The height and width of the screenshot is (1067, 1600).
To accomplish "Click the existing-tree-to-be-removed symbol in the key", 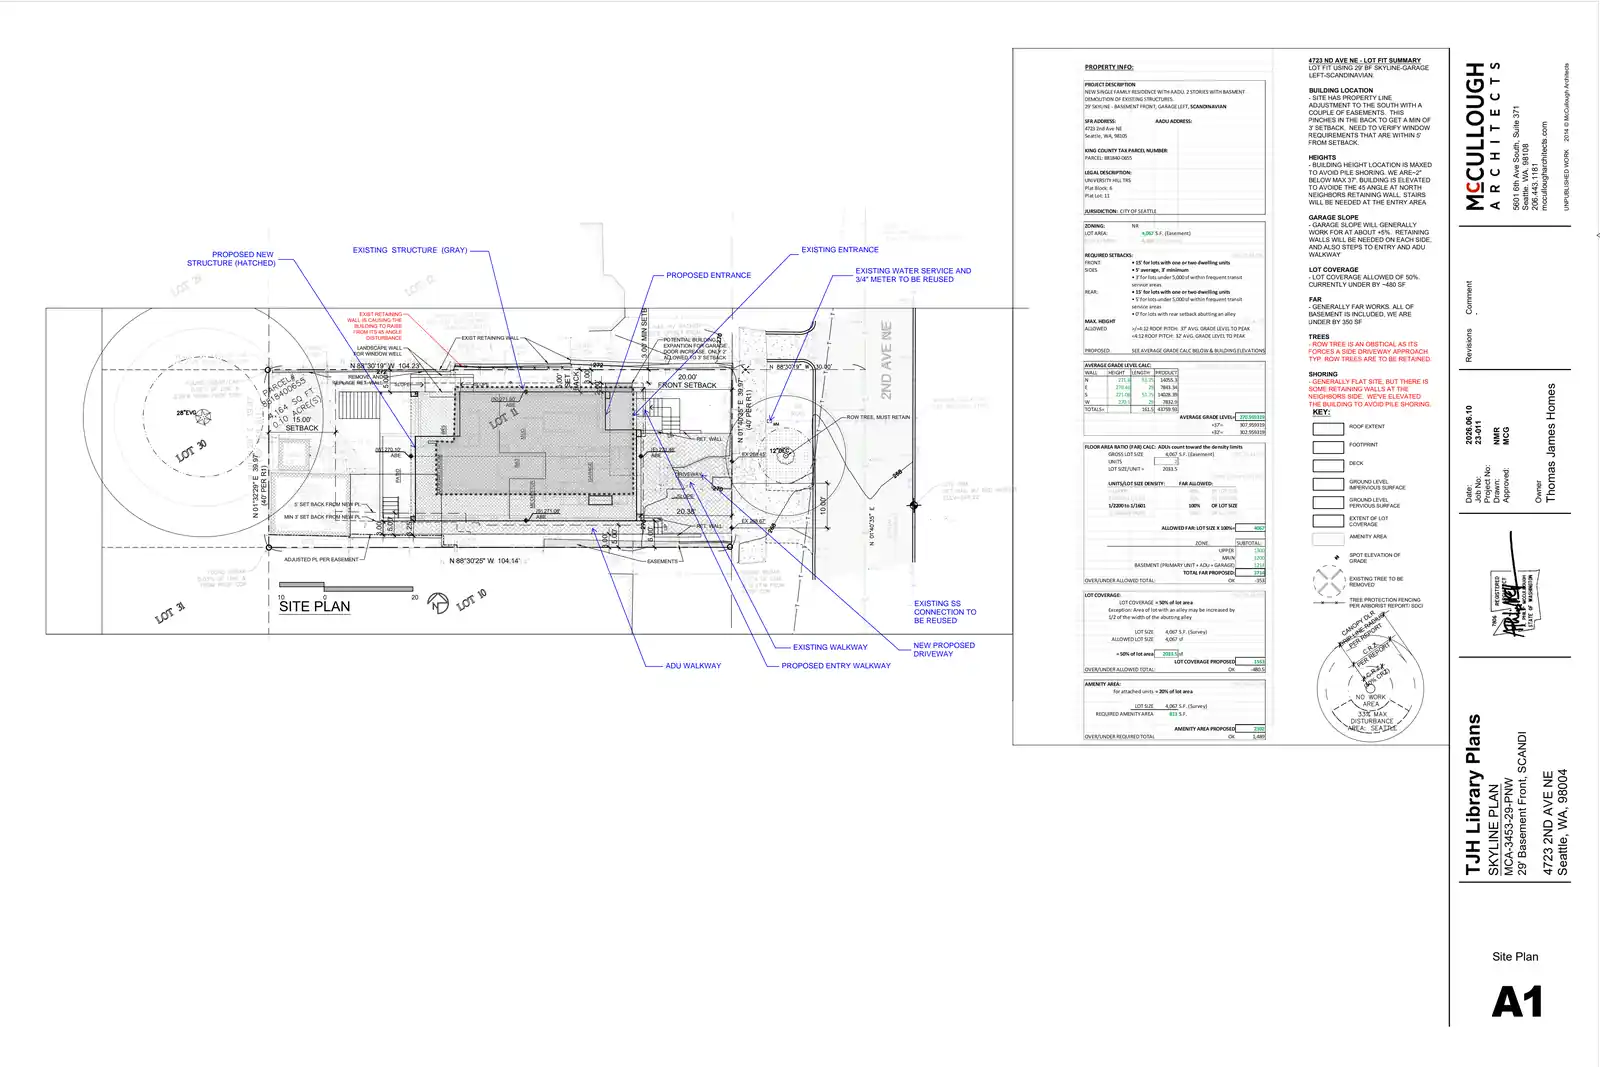I will point(1328,581).
